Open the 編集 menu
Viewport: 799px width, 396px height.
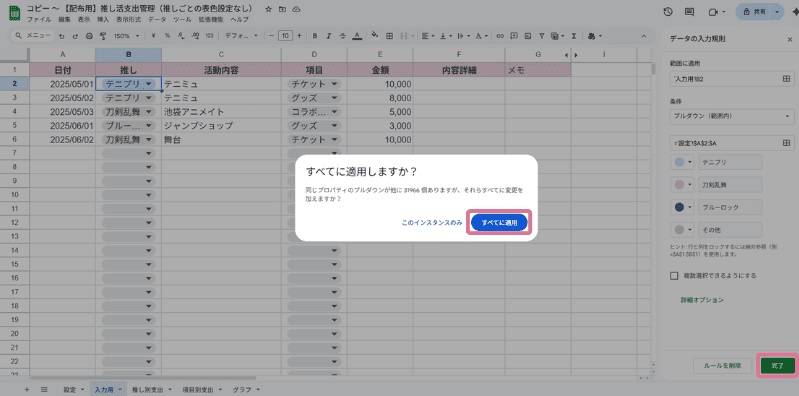65,19
